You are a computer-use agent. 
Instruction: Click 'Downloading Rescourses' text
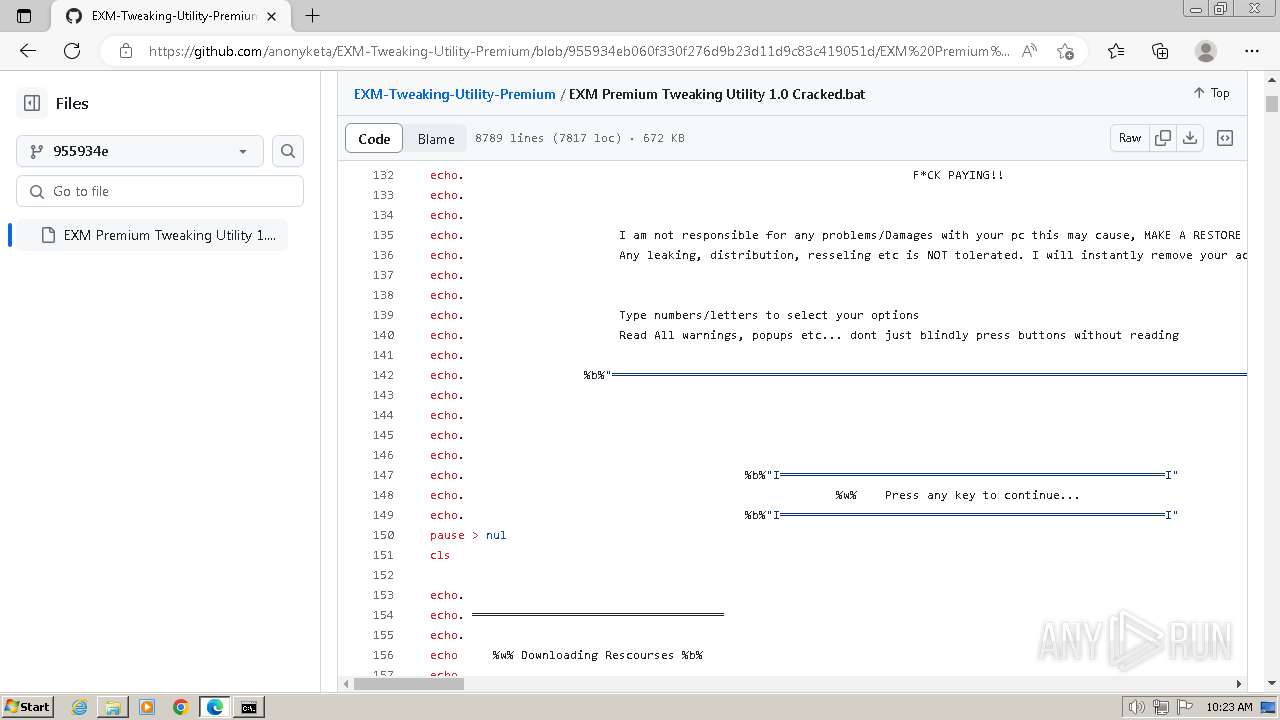click(597, 655)
